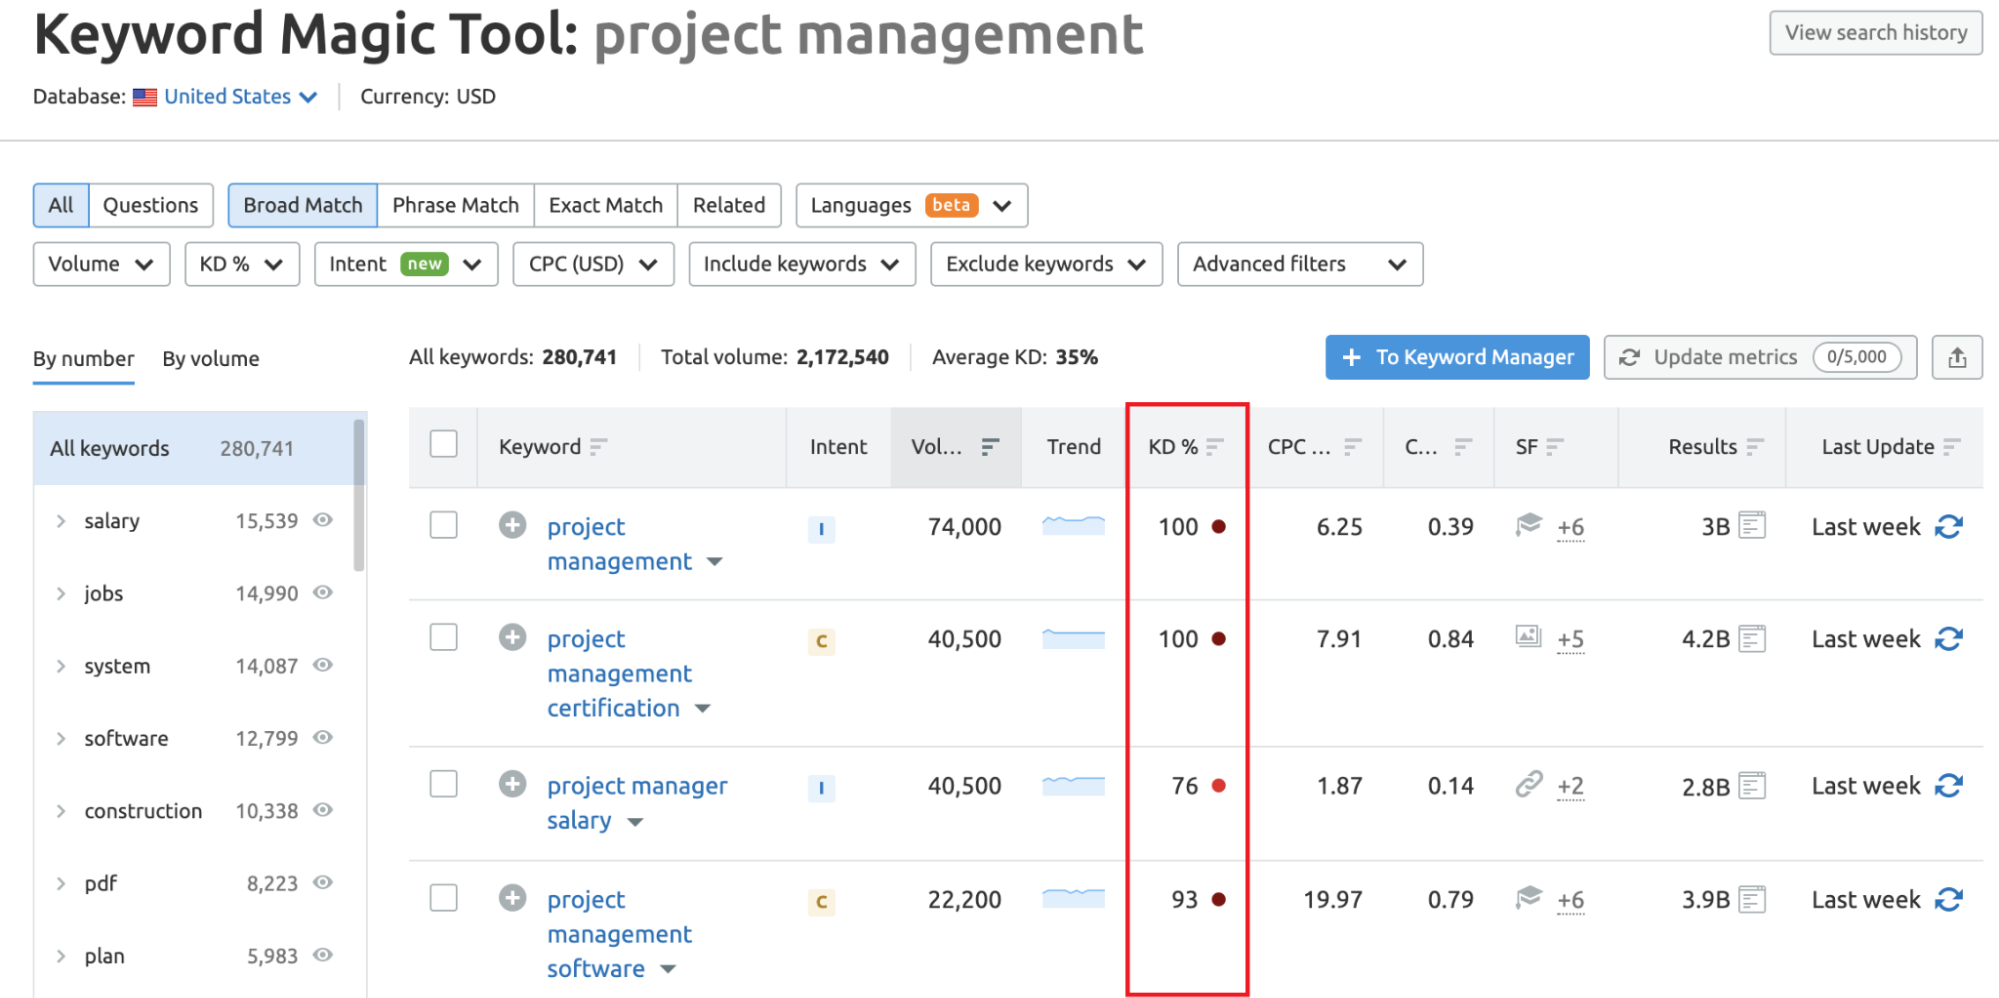Click the informational intent badge for project management
The image size is (1999, 998).
[x=821, y=529]
